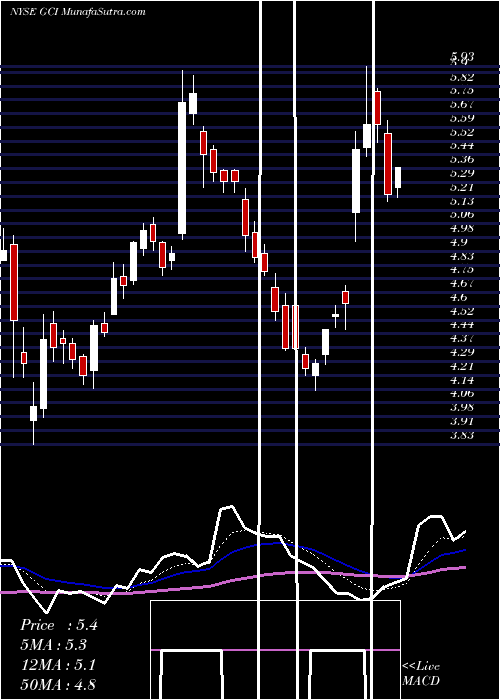Pick the 4.6 axis value

tap(458, 297)
